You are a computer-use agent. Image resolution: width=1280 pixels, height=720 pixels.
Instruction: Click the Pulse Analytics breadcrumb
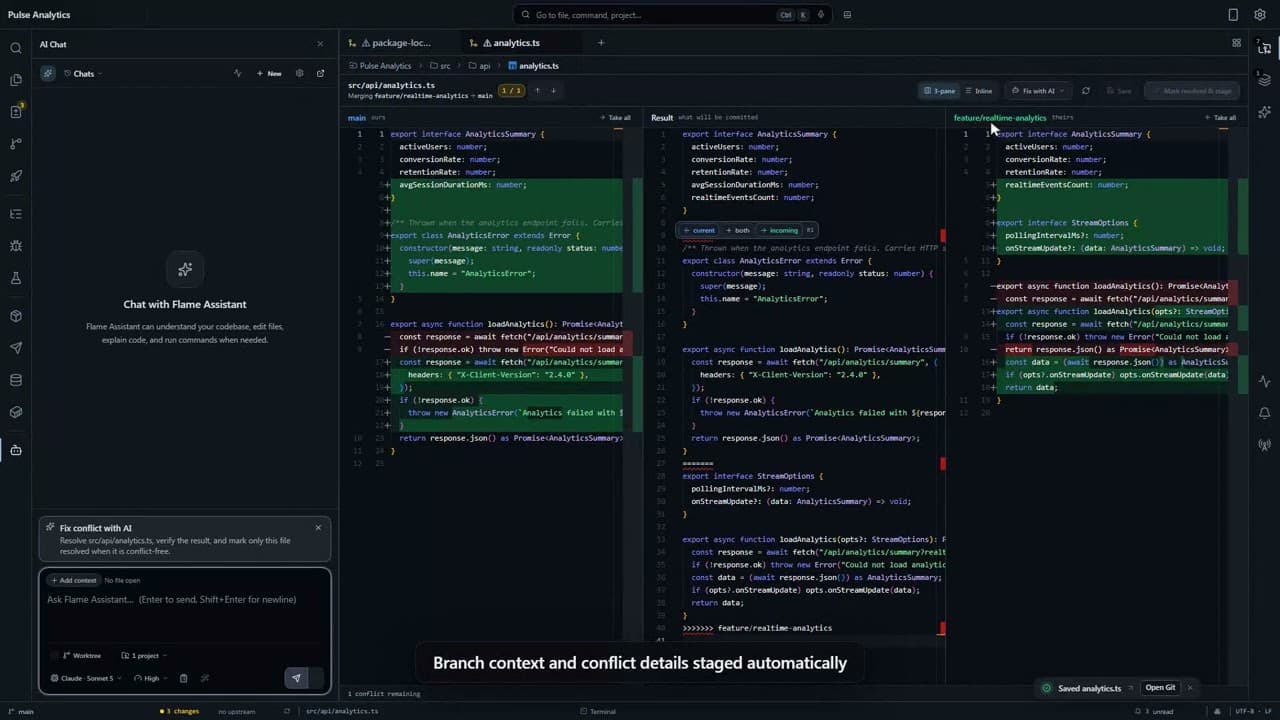click(379, 66)
